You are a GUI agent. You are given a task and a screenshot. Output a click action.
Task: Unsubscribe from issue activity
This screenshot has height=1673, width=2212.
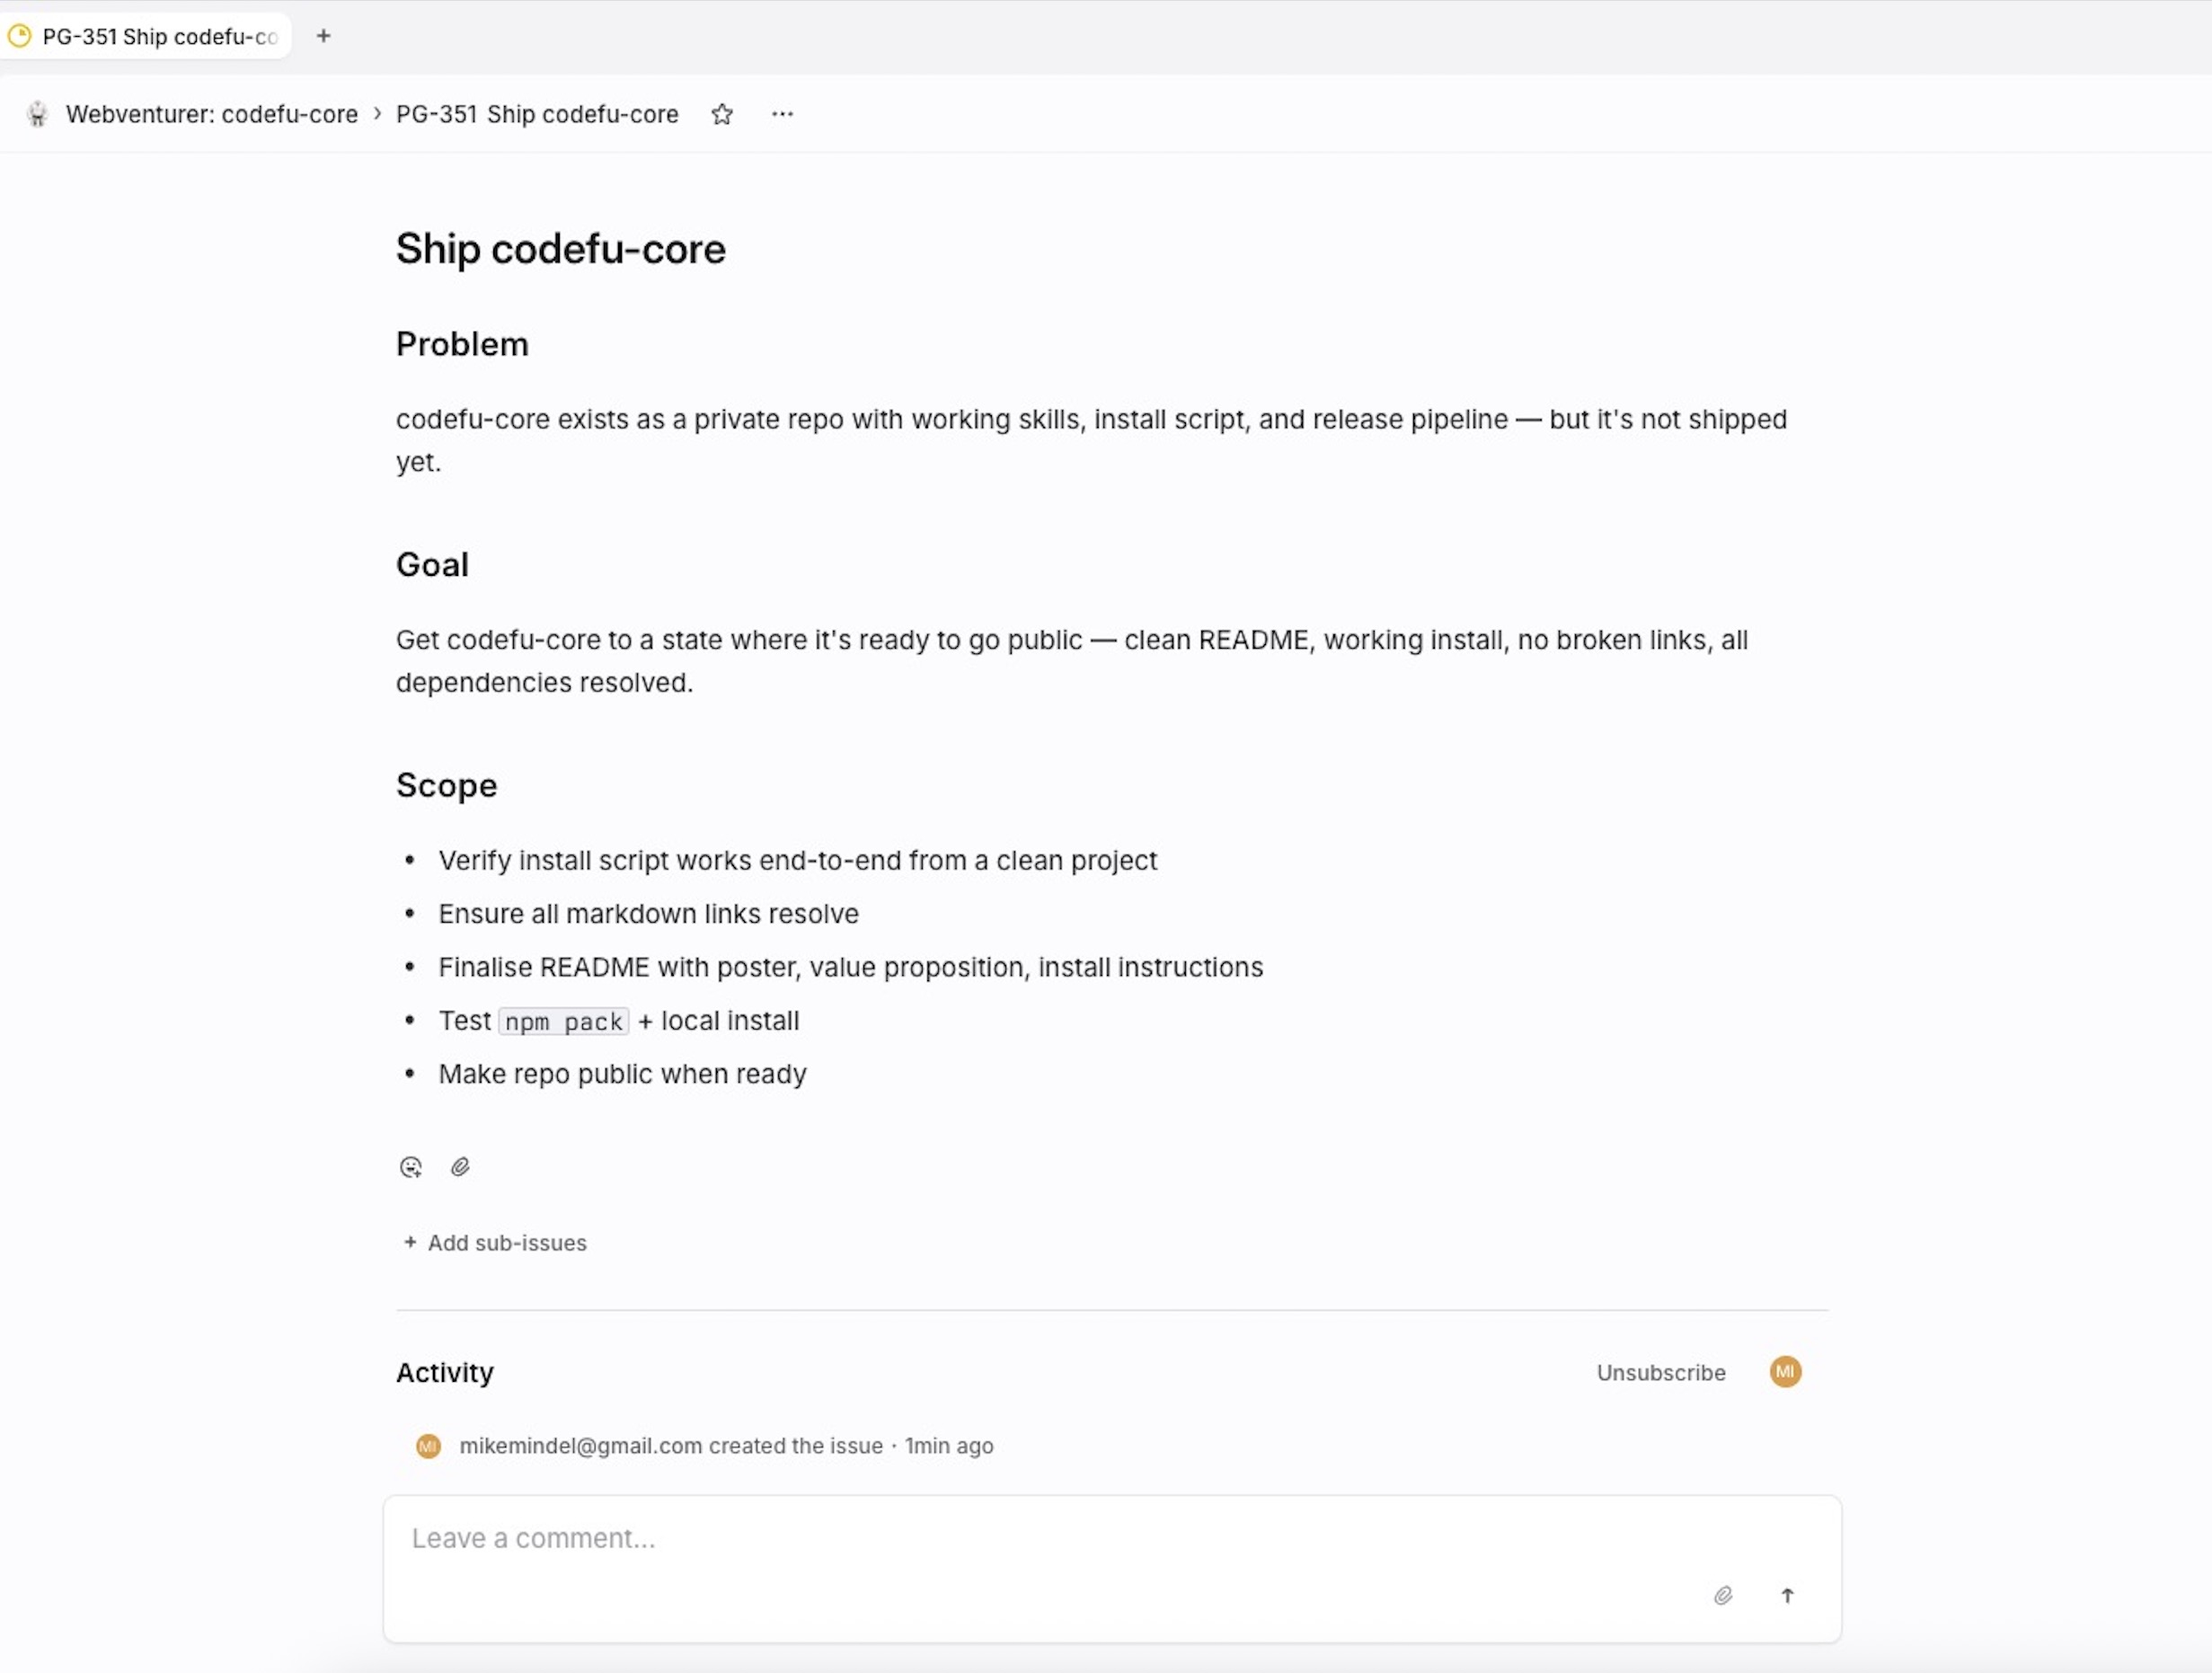pyautogui.click(x=1660, y=1373)
